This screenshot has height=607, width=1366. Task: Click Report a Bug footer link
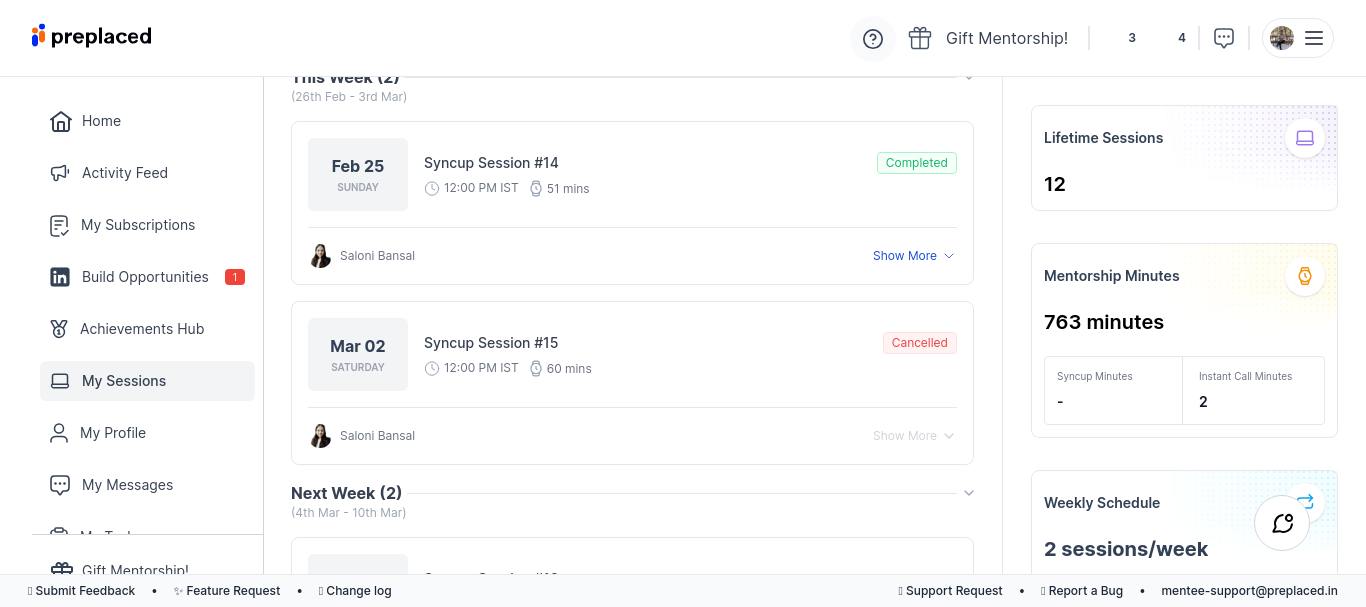tap(1085, 591)
